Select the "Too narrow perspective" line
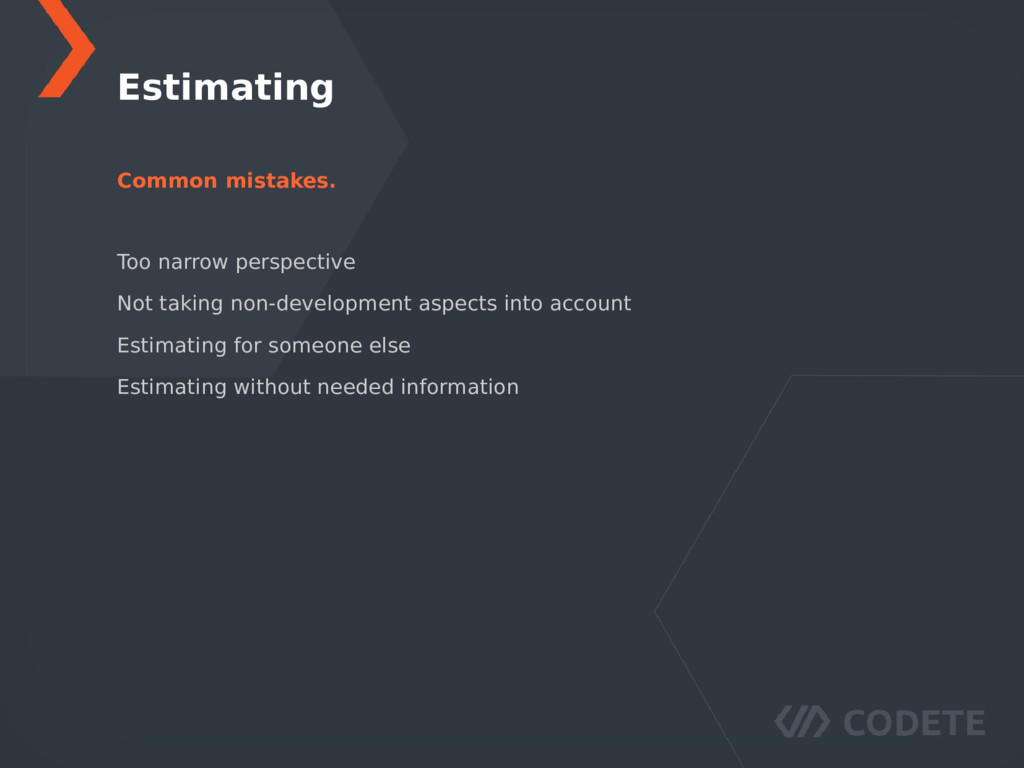This screenshot has width=1024, height=768. pyautogui.click(x=236, y=262)
